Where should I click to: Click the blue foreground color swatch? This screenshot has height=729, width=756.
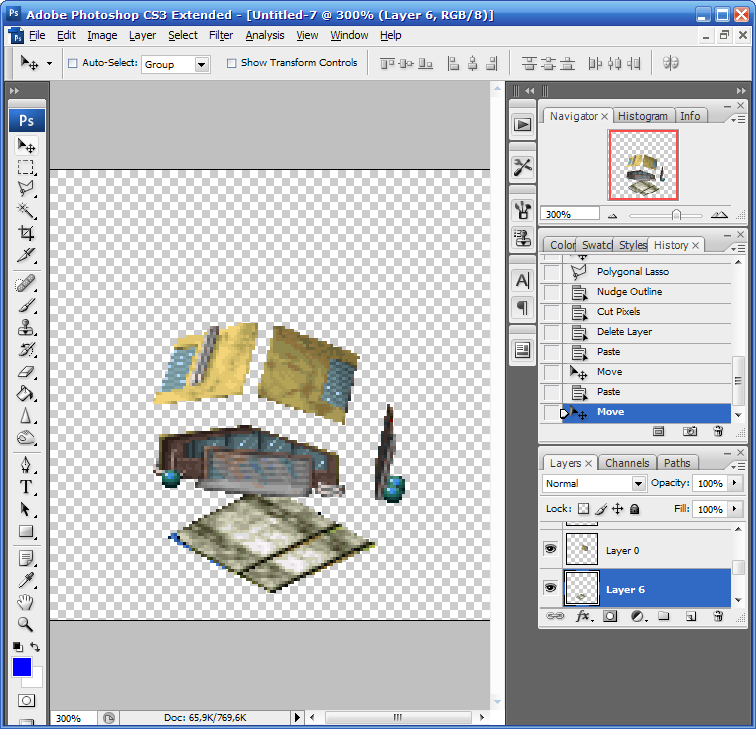[22, 667]
